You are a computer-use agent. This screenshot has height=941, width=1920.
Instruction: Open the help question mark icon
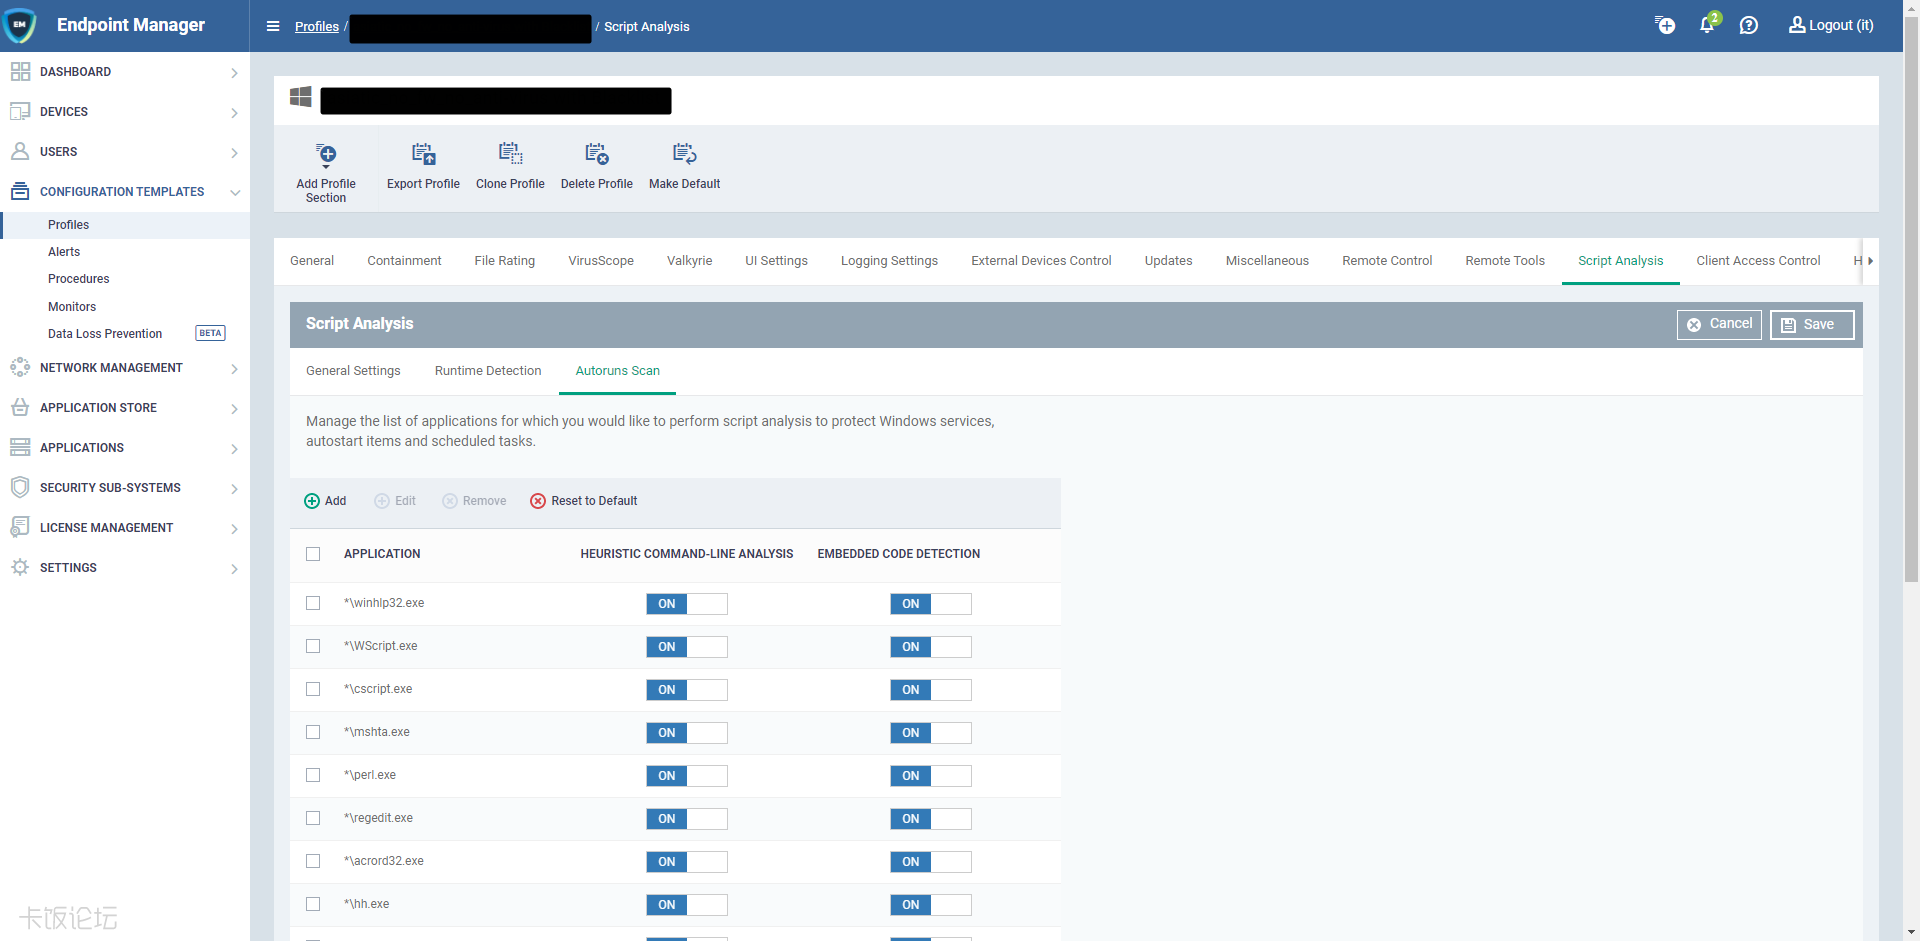coord(1749,25)
